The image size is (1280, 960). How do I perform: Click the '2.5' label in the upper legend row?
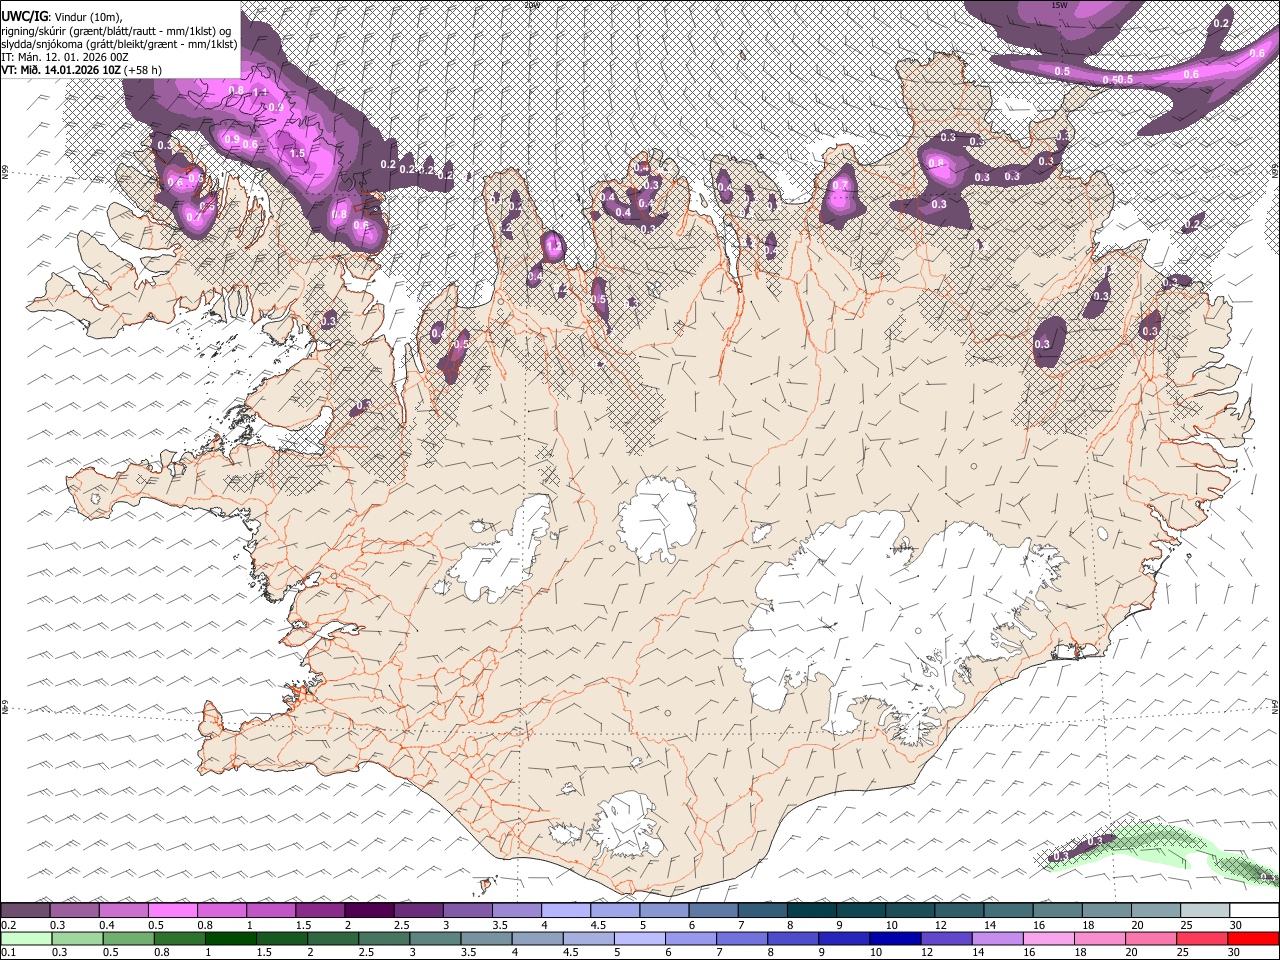pos(402,925)
